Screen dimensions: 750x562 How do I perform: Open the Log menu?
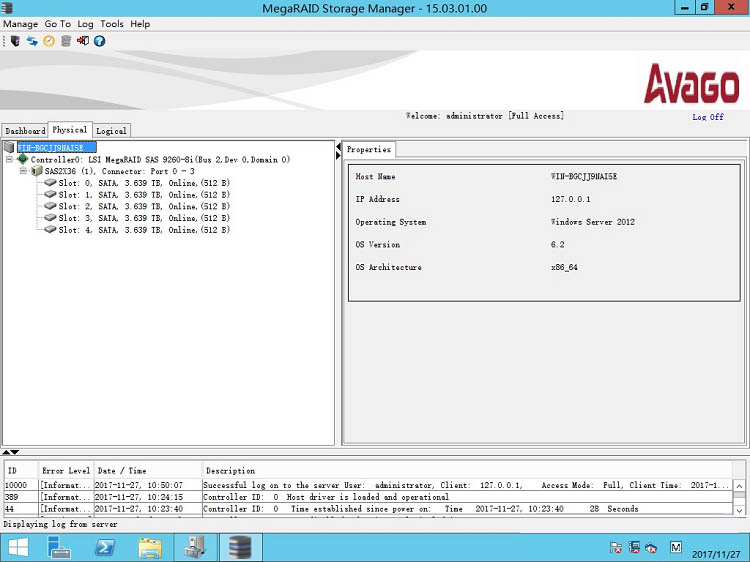click(x=85, y=24)
